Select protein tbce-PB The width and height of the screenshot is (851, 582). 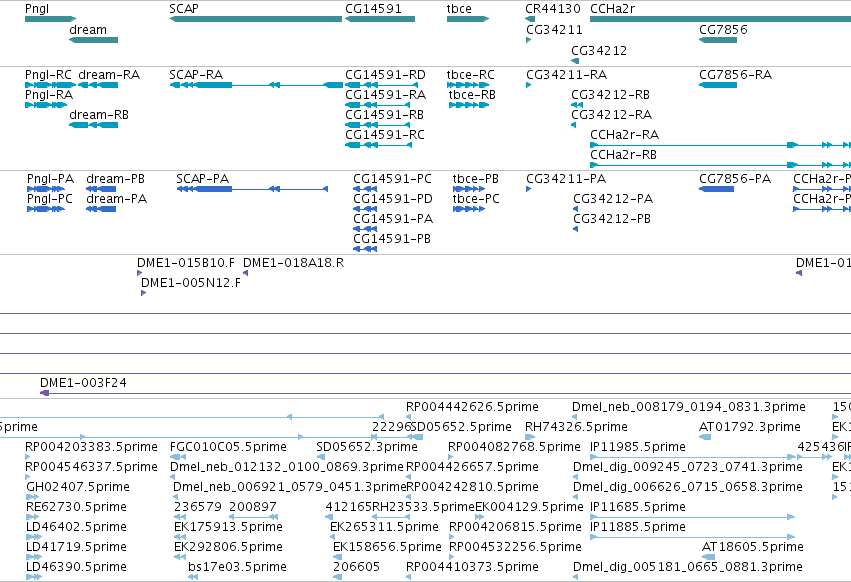tap(475, 179)
